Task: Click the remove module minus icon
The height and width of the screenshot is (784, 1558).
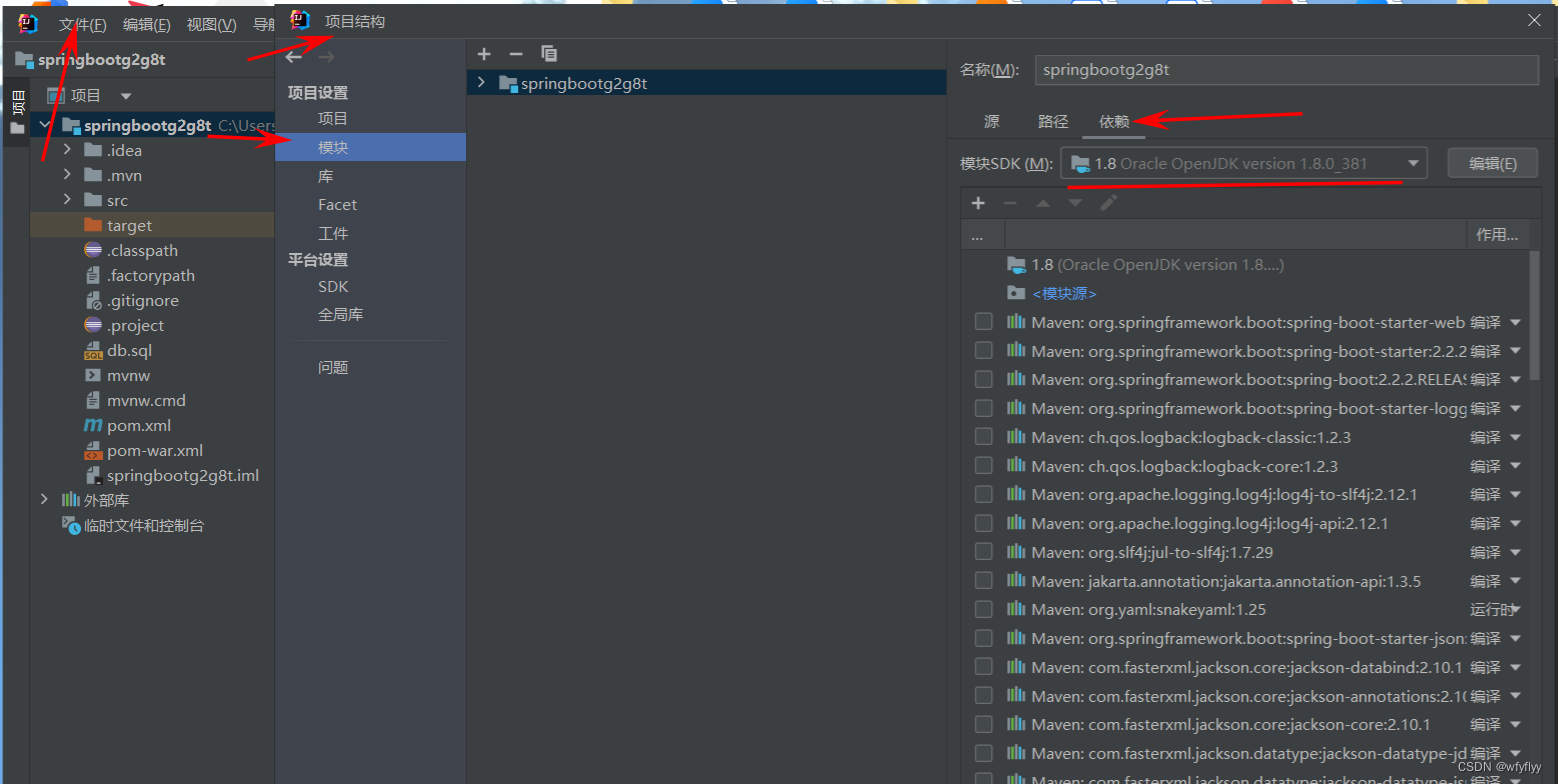Action: 516,54
